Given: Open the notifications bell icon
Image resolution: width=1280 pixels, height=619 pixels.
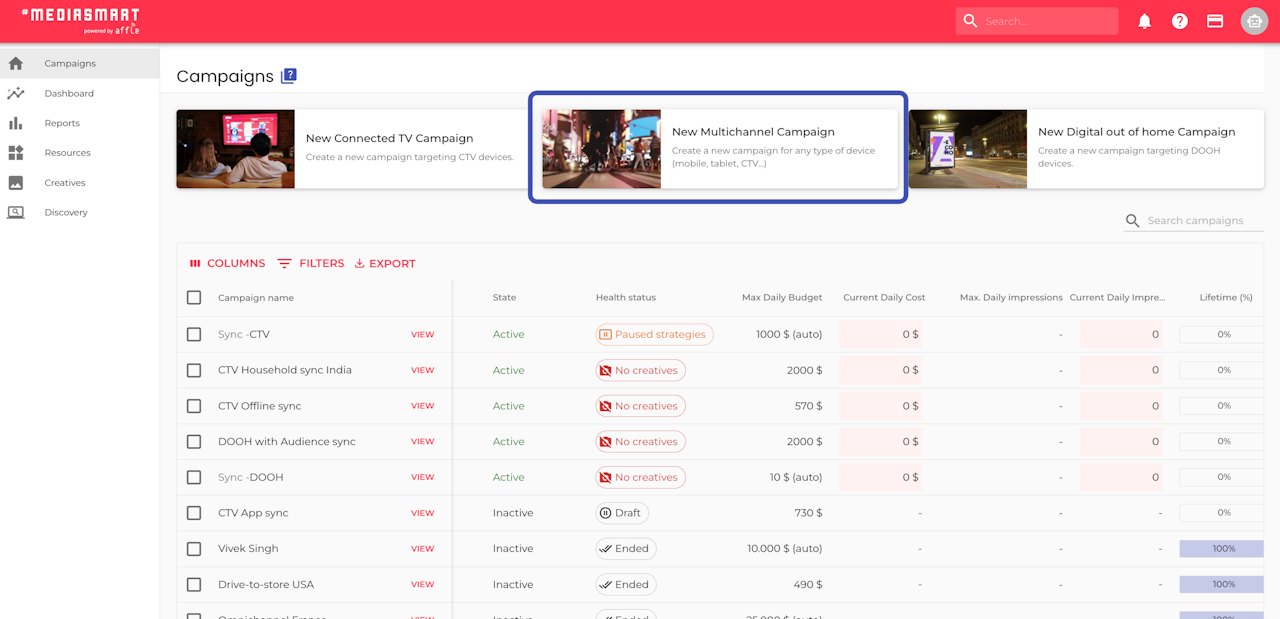Looking at the screenshot, I should tap(1145, 21).
